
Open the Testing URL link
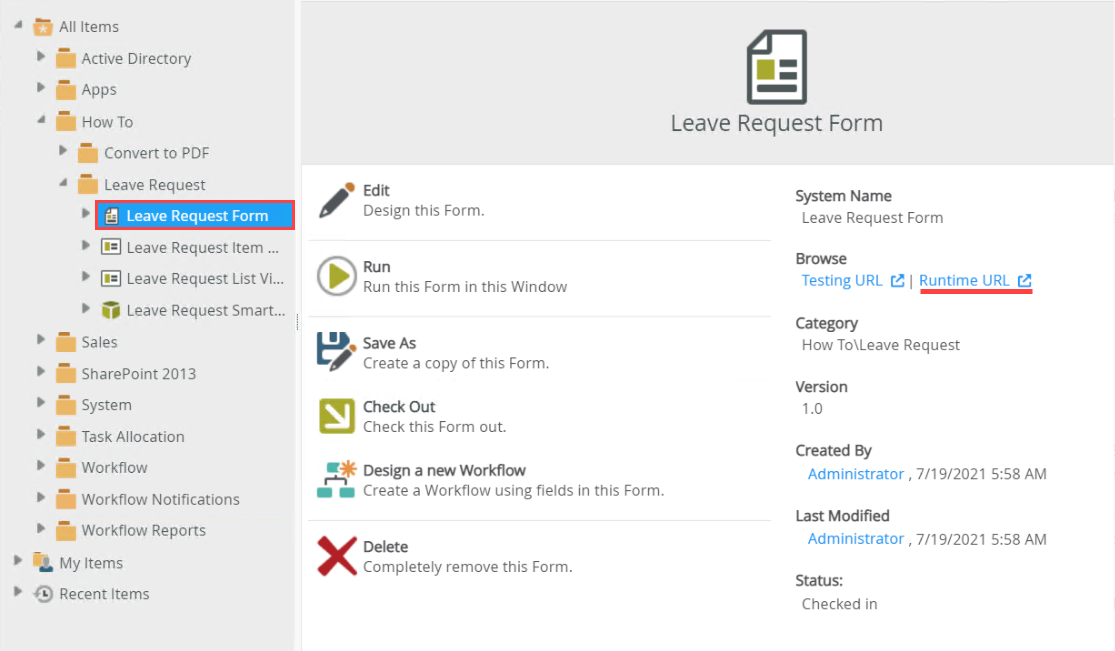click(x=842, y=281)
